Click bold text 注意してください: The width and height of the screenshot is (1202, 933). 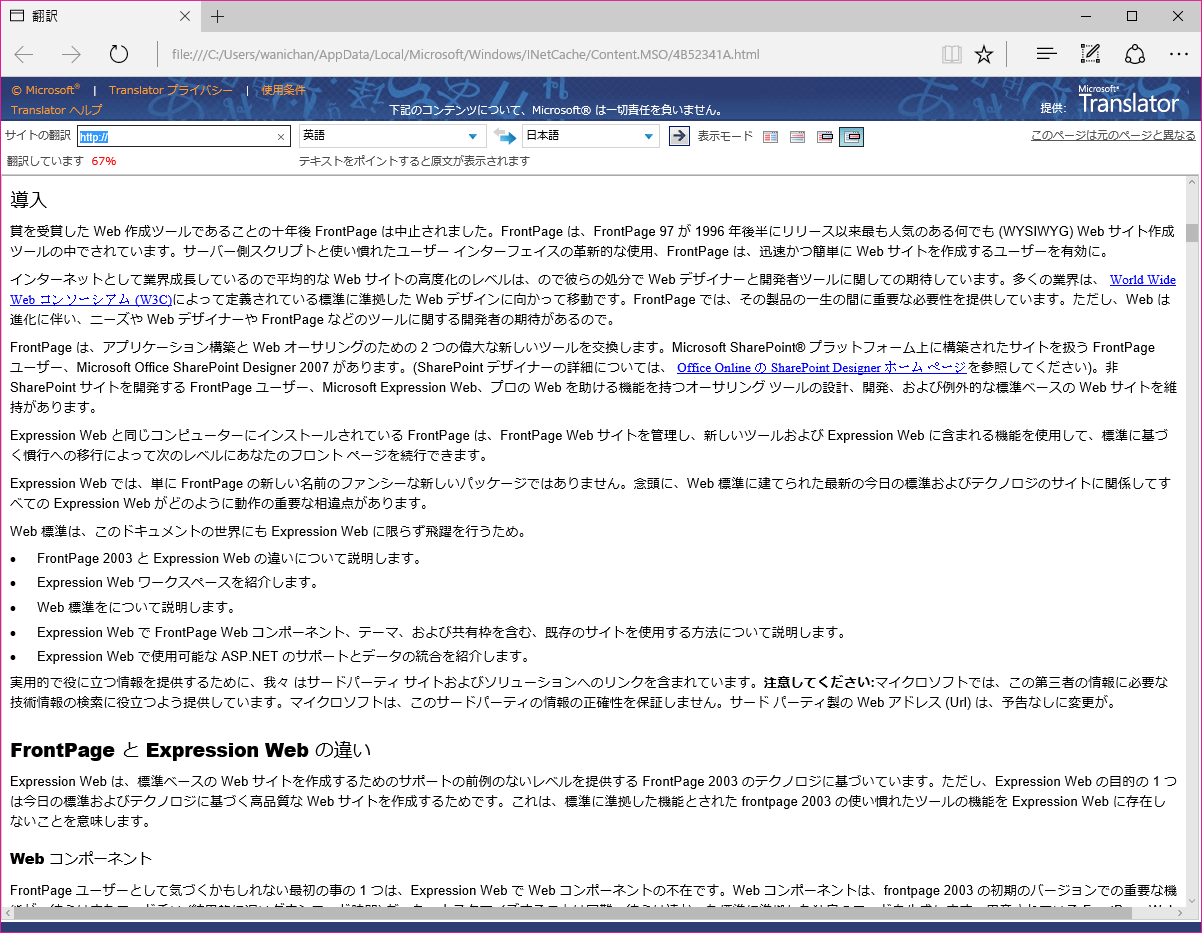[818, 682]
